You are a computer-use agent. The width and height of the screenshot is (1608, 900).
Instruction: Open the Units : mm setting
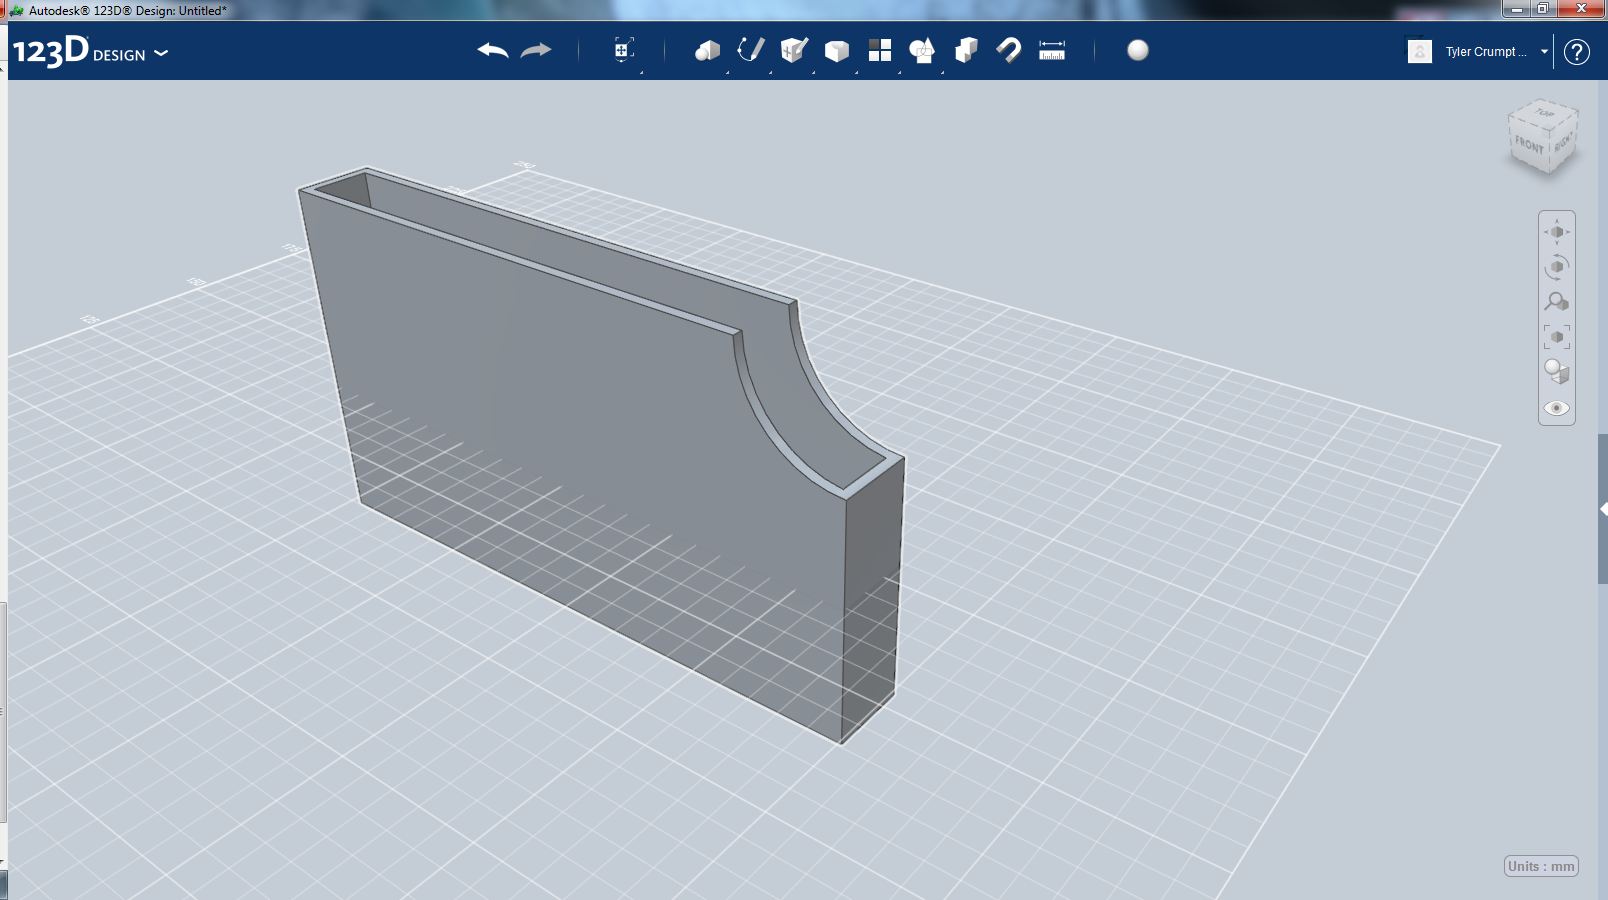1541,866
